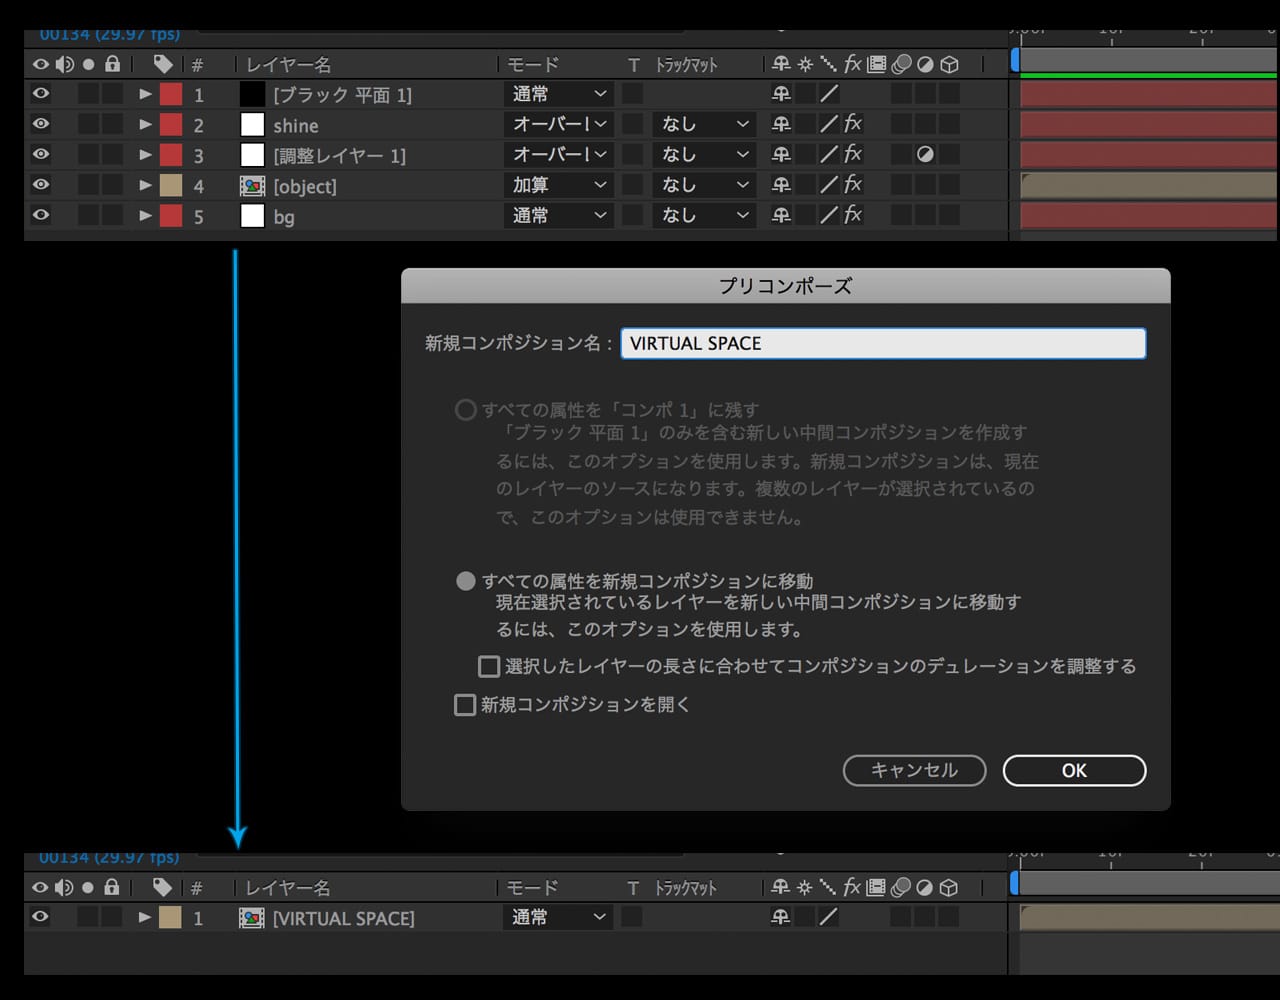Click the red label color of bg layer
1280x1000 pixels.
coord(171,216)
